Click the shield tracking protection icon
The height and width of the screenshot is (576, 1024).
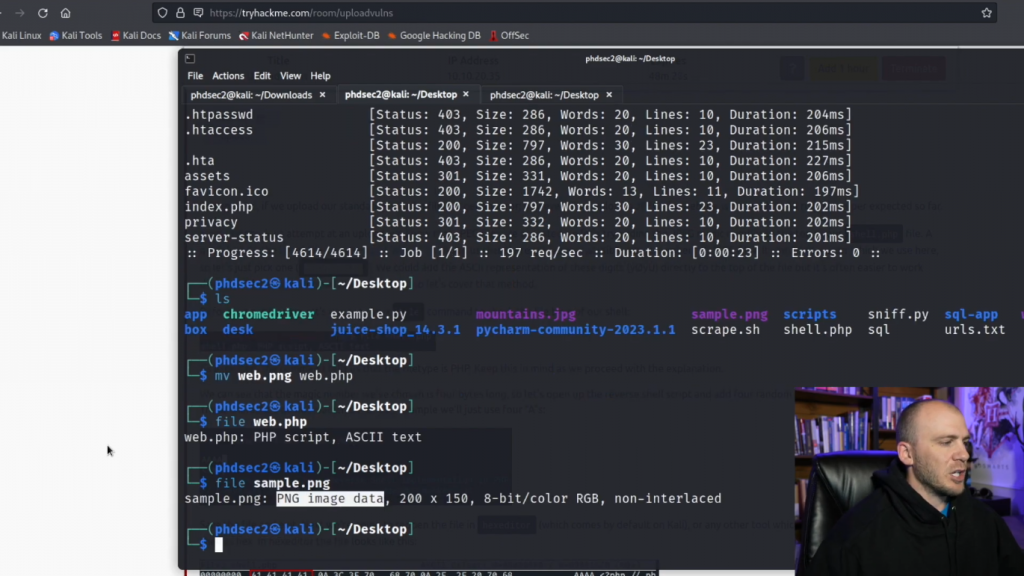(x=163, y=13)
